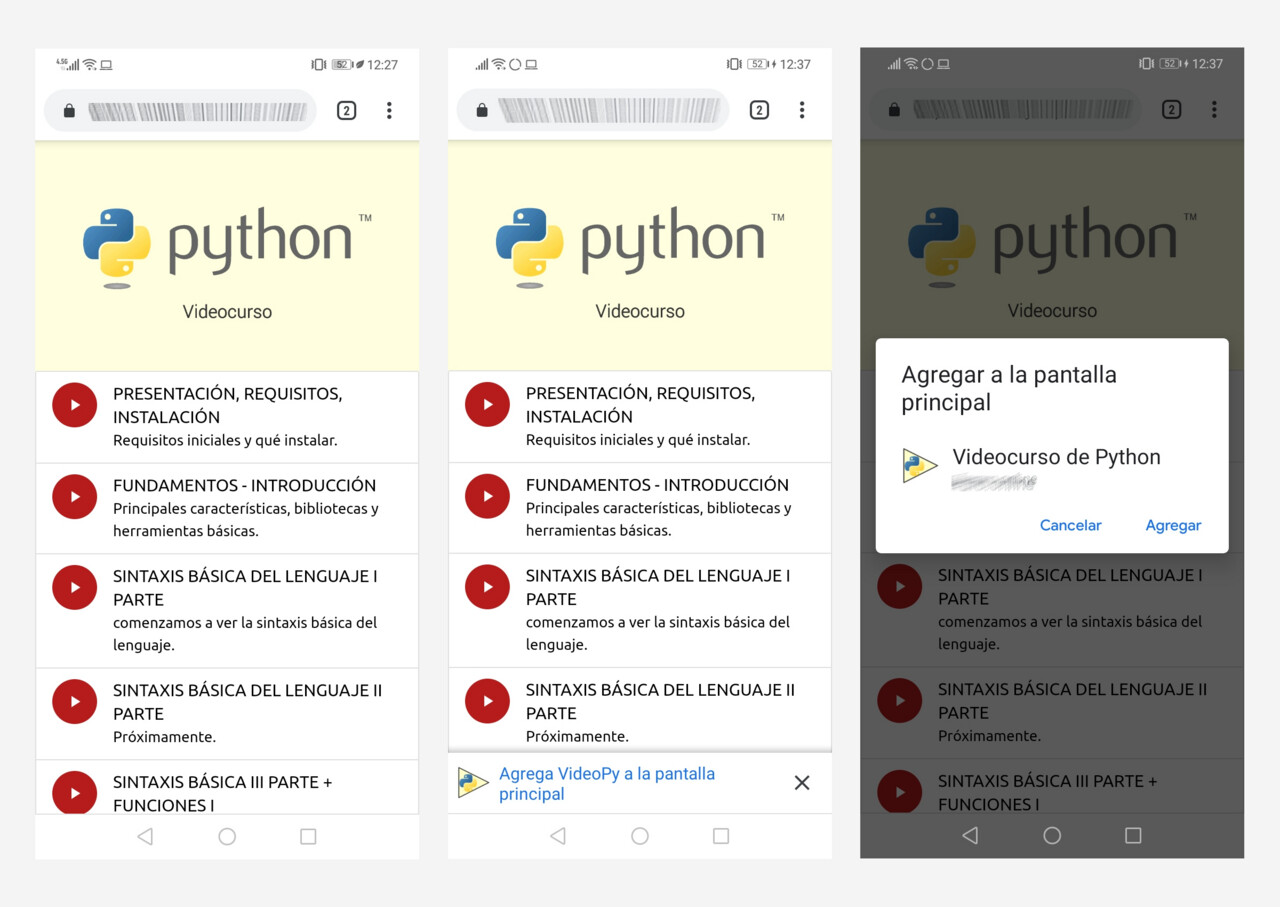Tap battery indicator in middle phone status bar
The height and width of the screenshot is (907, 1280).
point(759,64)
